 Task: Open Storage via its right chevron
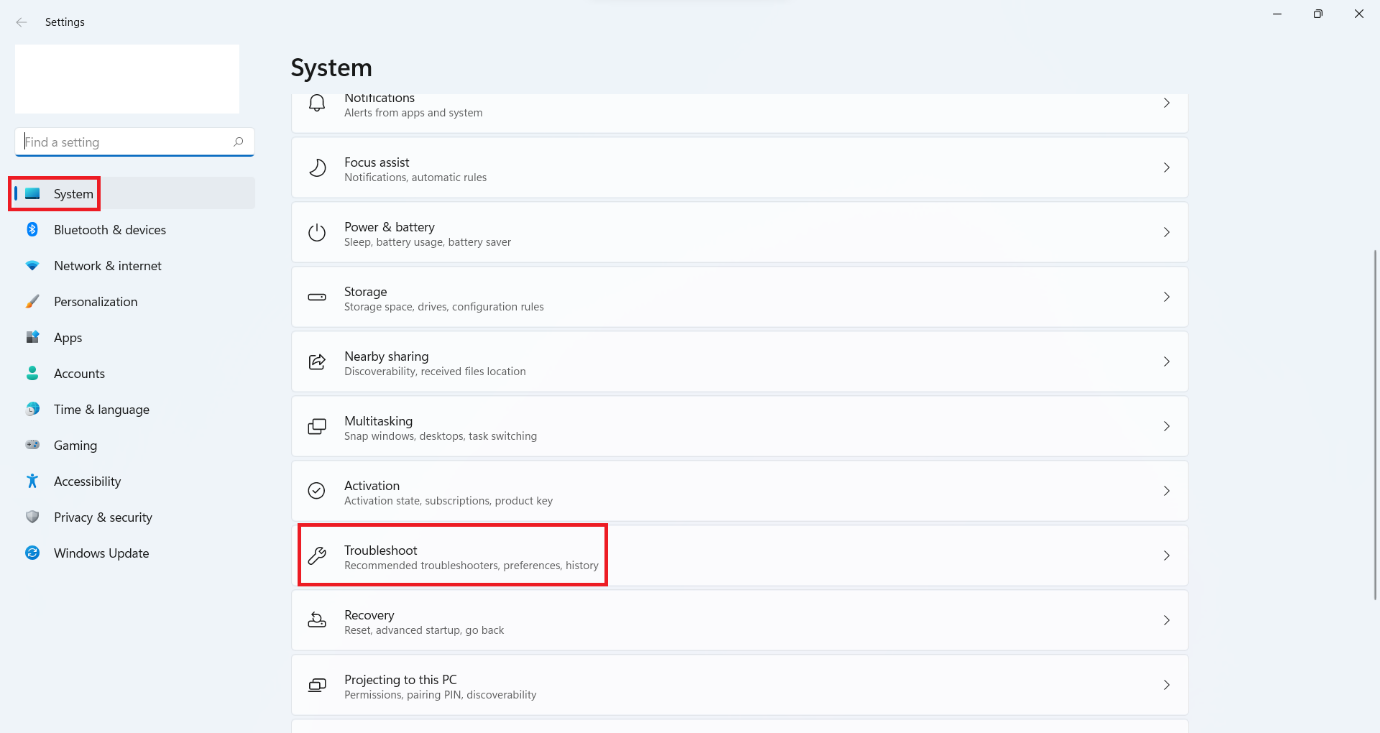[x=1166, y=297]
